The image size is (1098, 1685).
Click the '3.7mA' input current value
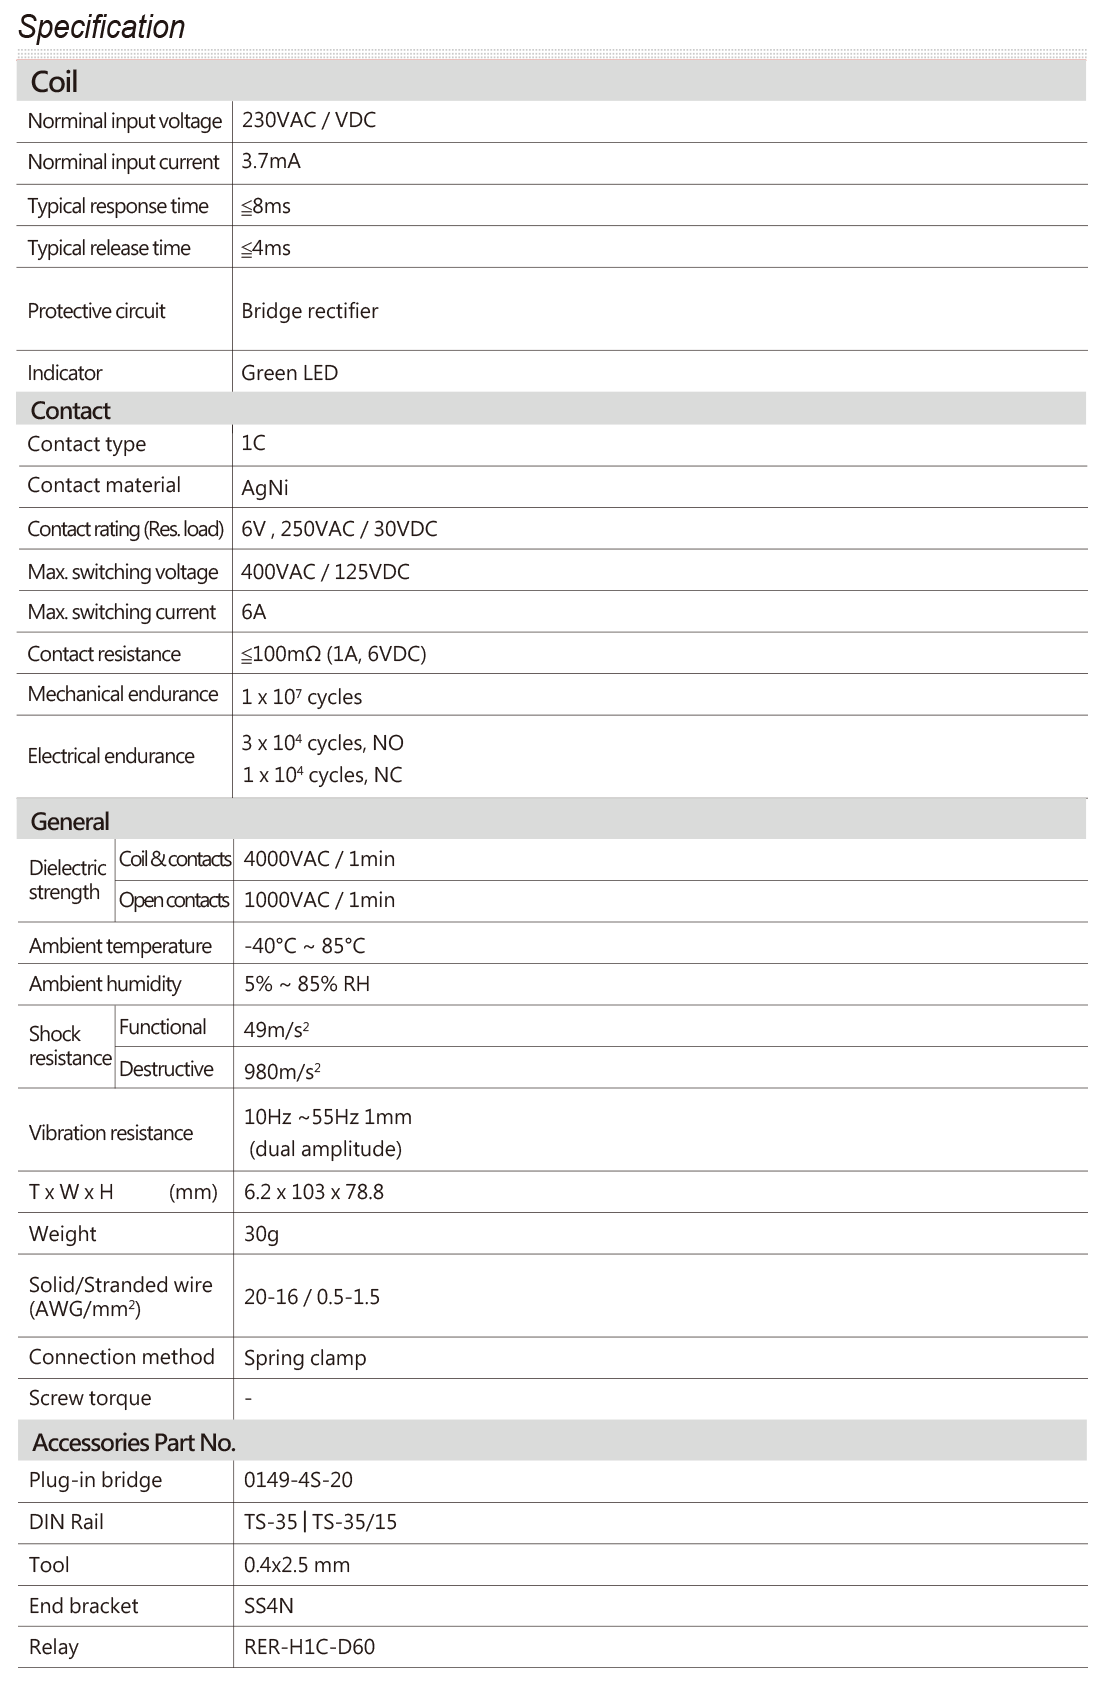(x=270, y=161)
